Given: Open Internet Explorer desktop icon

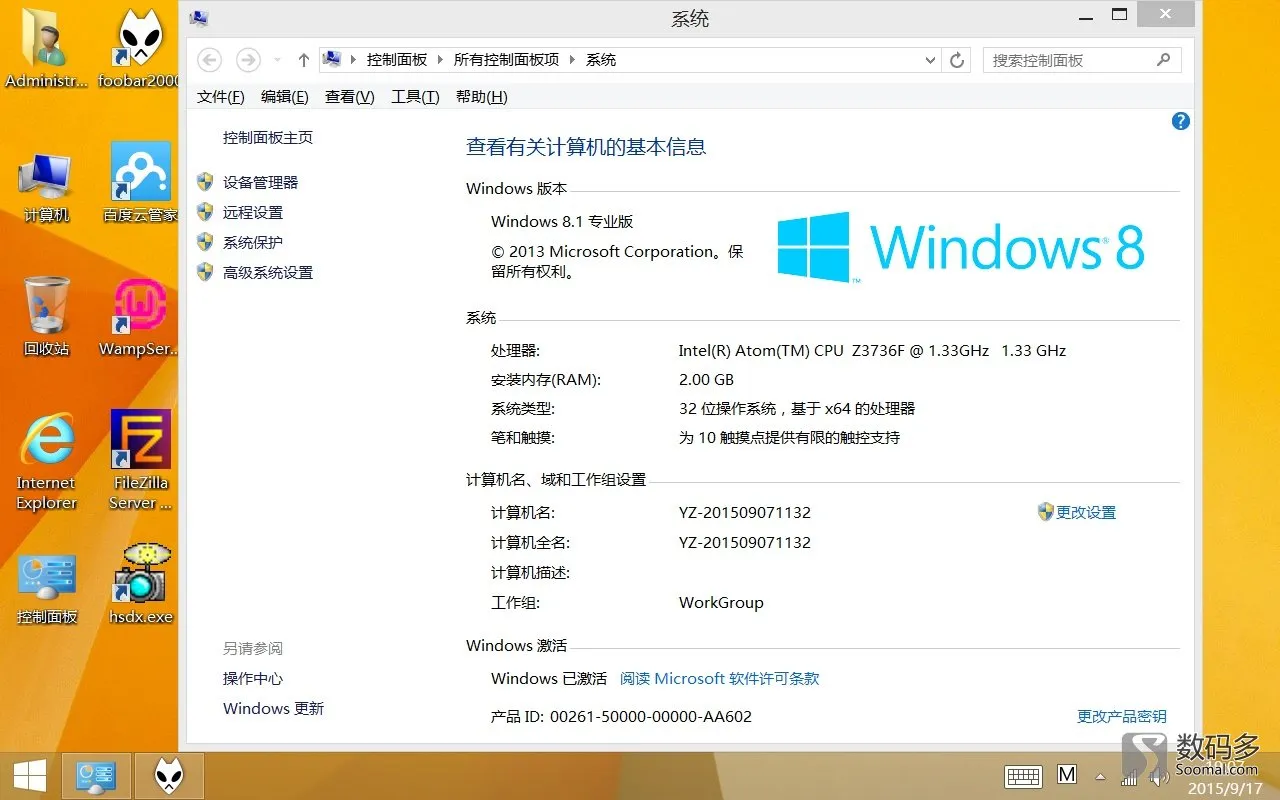Looking at the screenshot, I should (x=46, y=461).
